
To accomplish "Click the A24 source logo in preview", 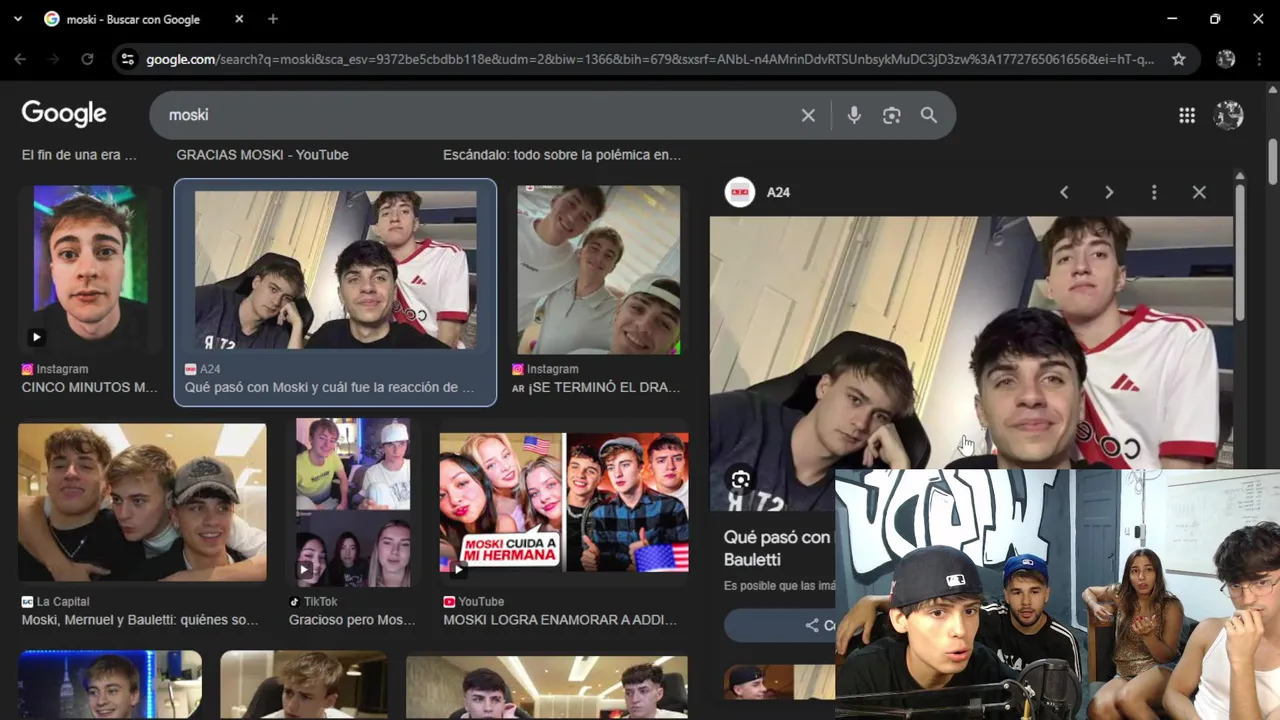I will (740, 192).
